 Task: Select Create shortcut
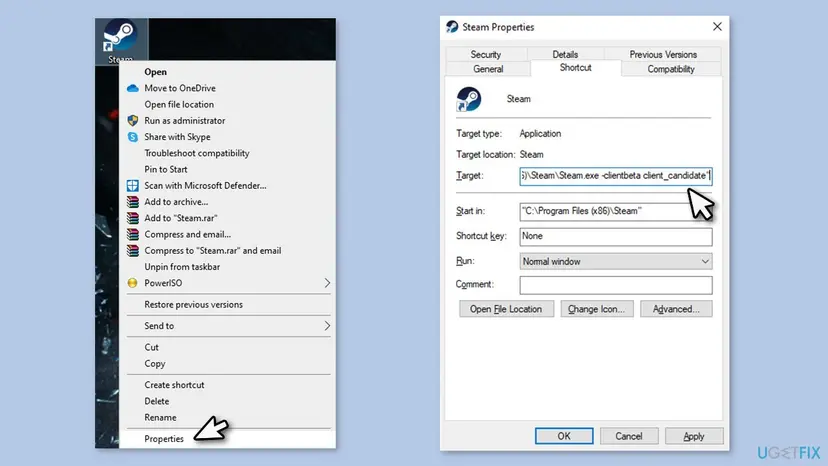click(174, 385)
